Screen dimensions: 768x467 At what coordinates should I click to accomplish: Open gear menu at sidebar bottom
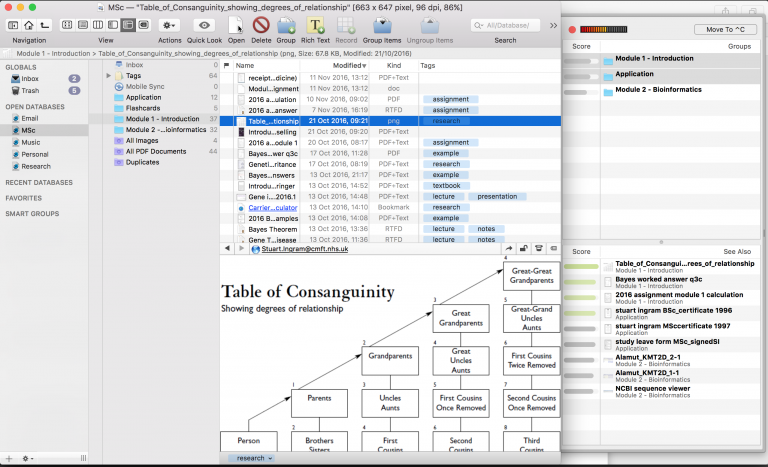pos(27,459)
